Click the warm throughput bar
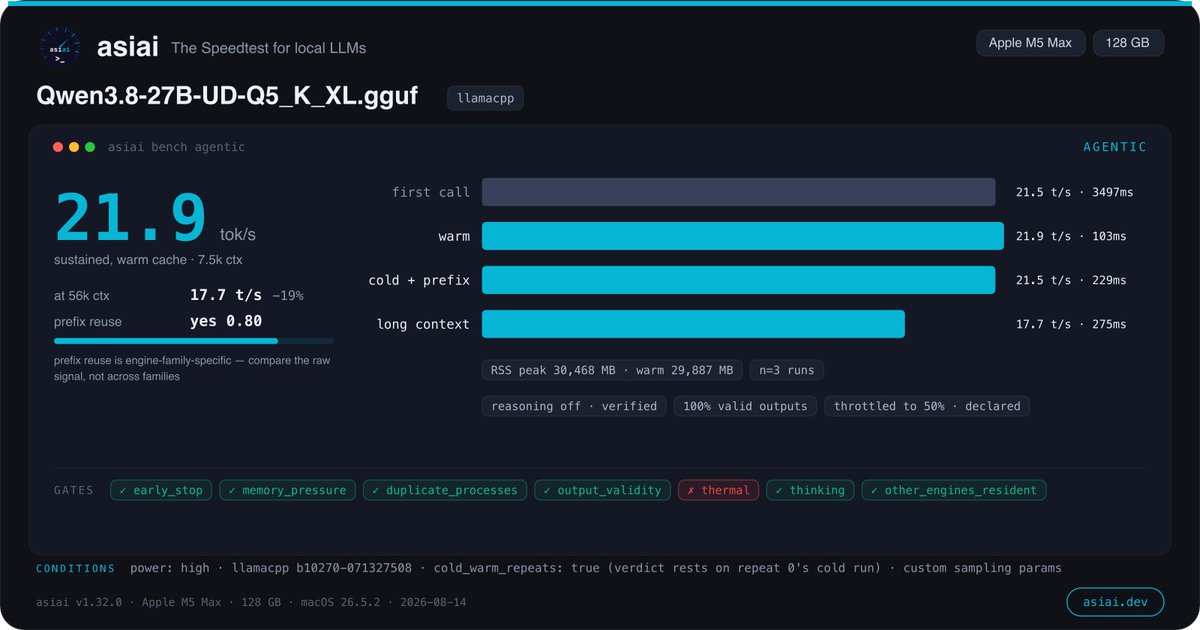 pos(742,236)
